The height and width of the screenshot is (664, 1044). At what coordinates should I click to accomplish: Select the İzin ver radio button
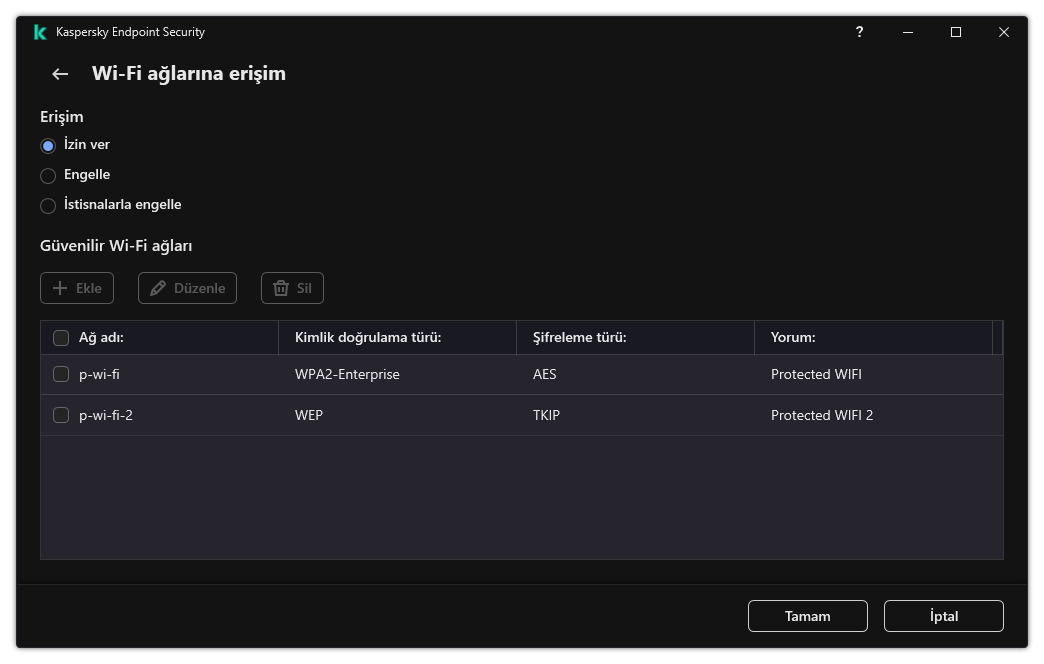tap(48, 145)
